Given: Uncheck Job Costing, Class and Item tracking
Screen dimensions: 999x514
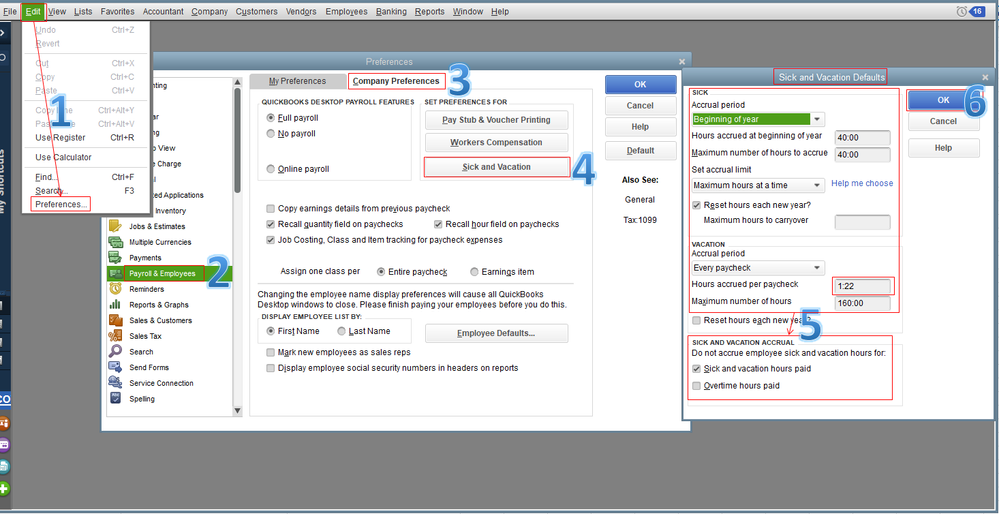Looking at the screenshot, I should click(x=271, y=240).
